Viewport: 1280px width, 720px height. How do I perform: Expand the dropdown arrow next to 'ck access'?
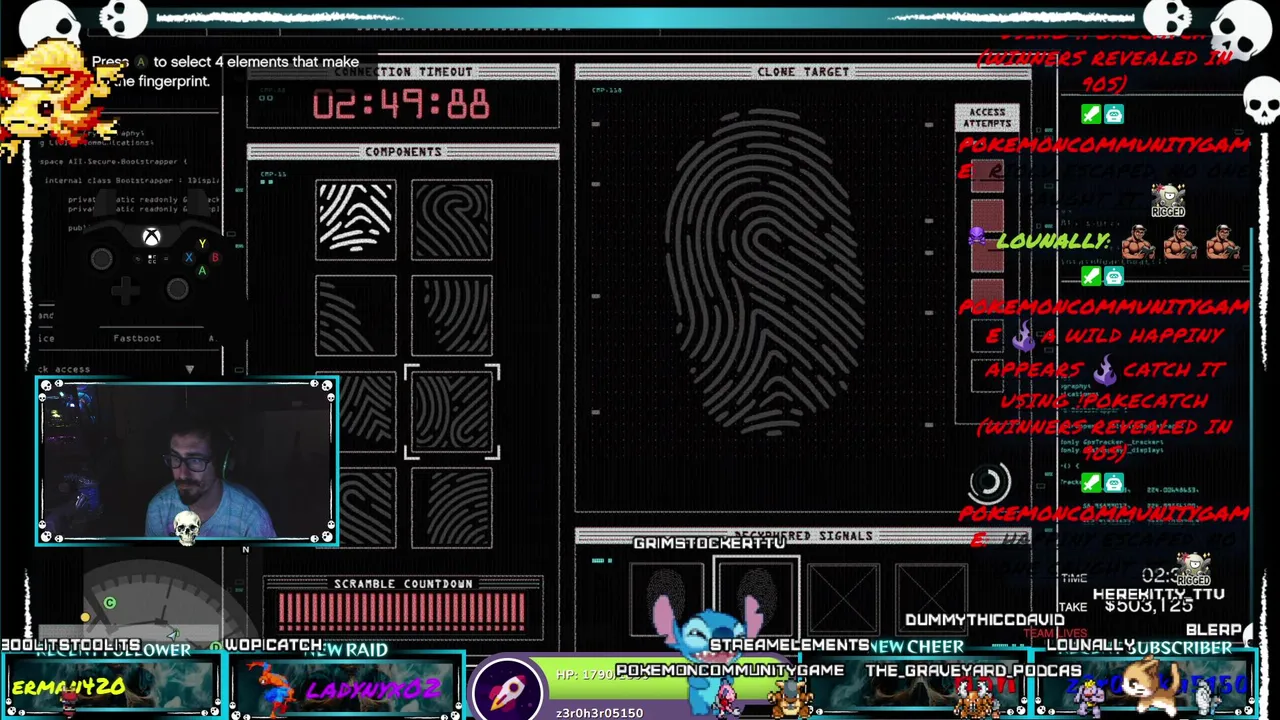(x=189, y=369)
